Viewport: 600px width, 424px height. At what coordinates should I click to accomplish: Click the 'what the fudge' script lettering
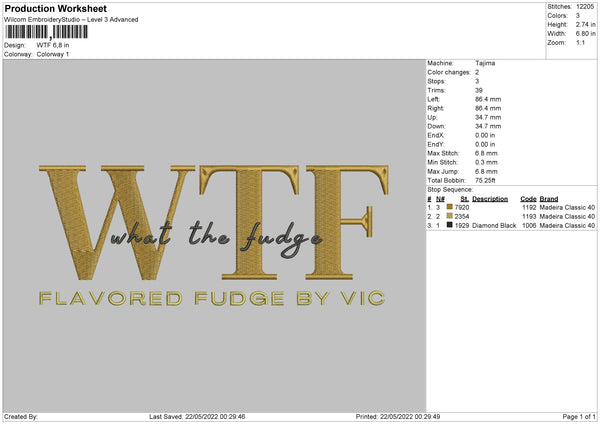216,238
